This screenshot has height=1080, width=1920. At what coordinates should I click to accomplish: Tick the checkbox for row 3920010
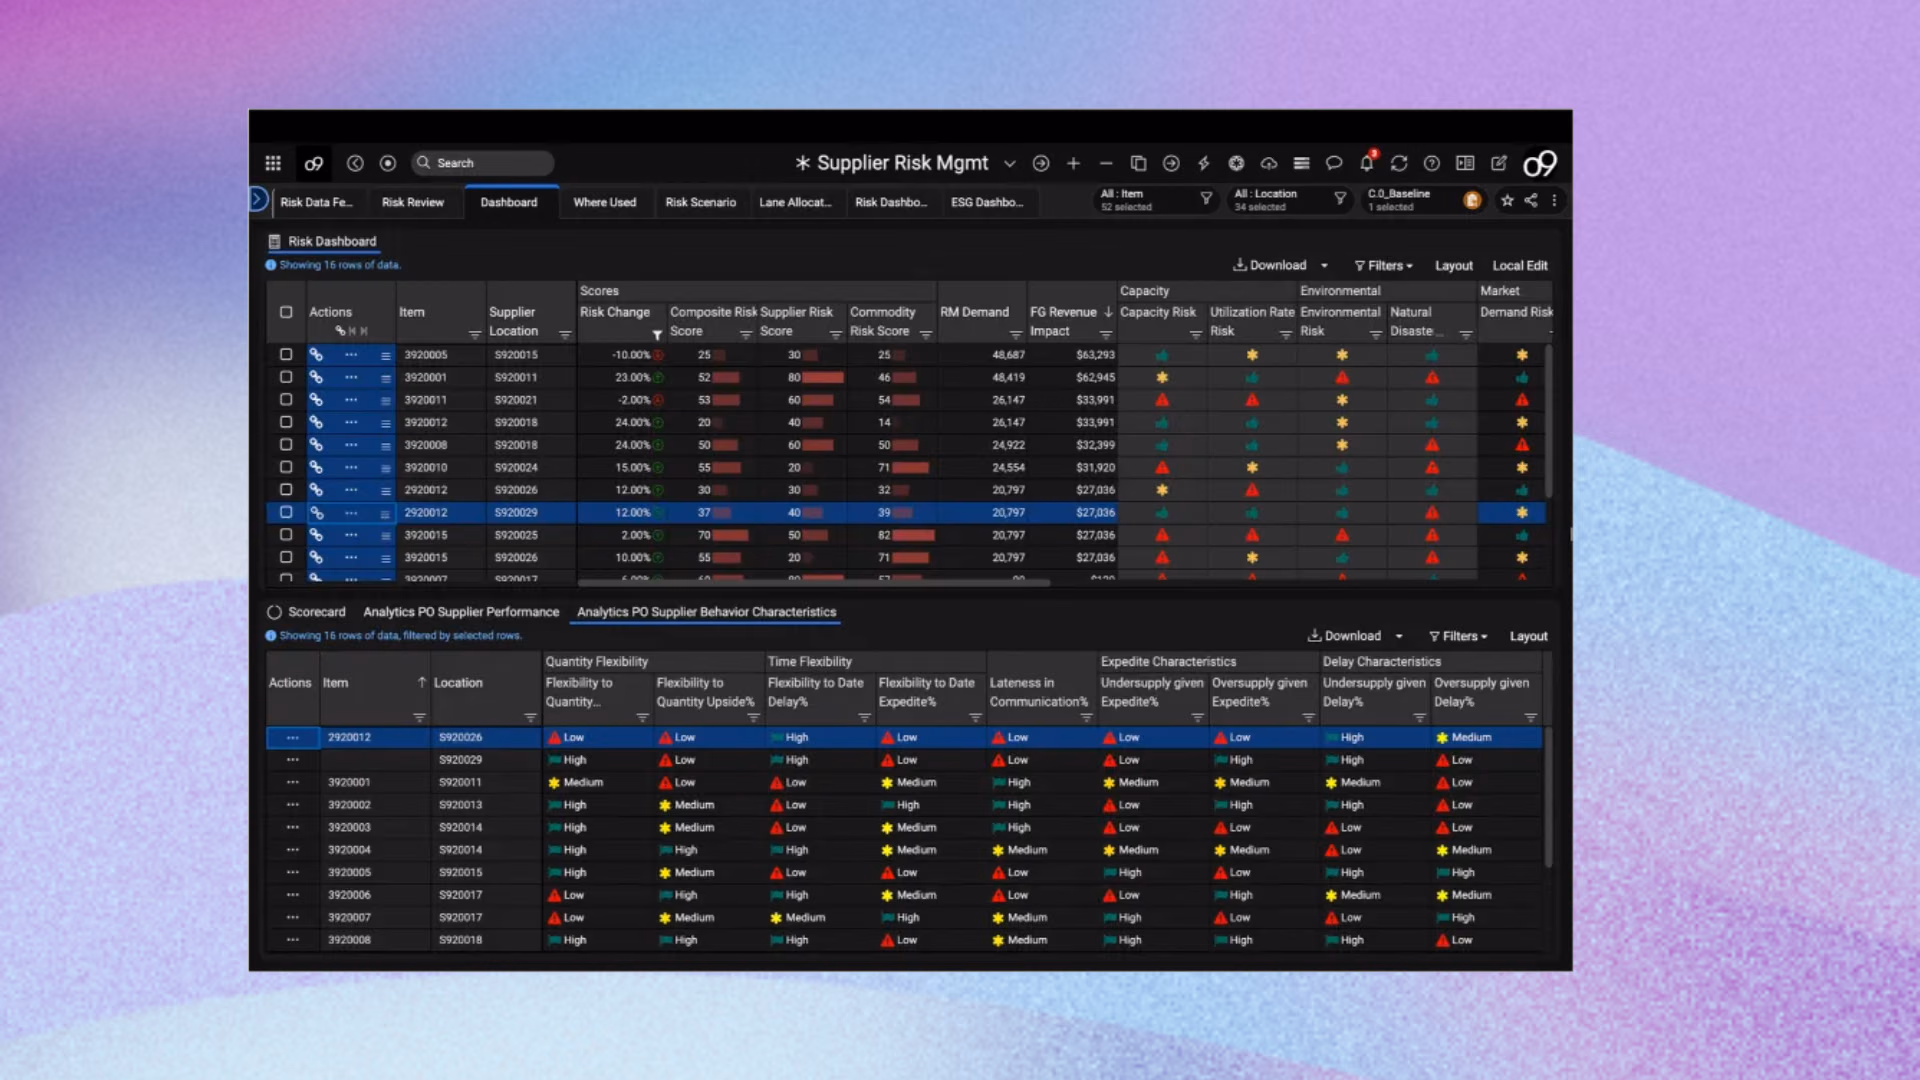point(286,467)
